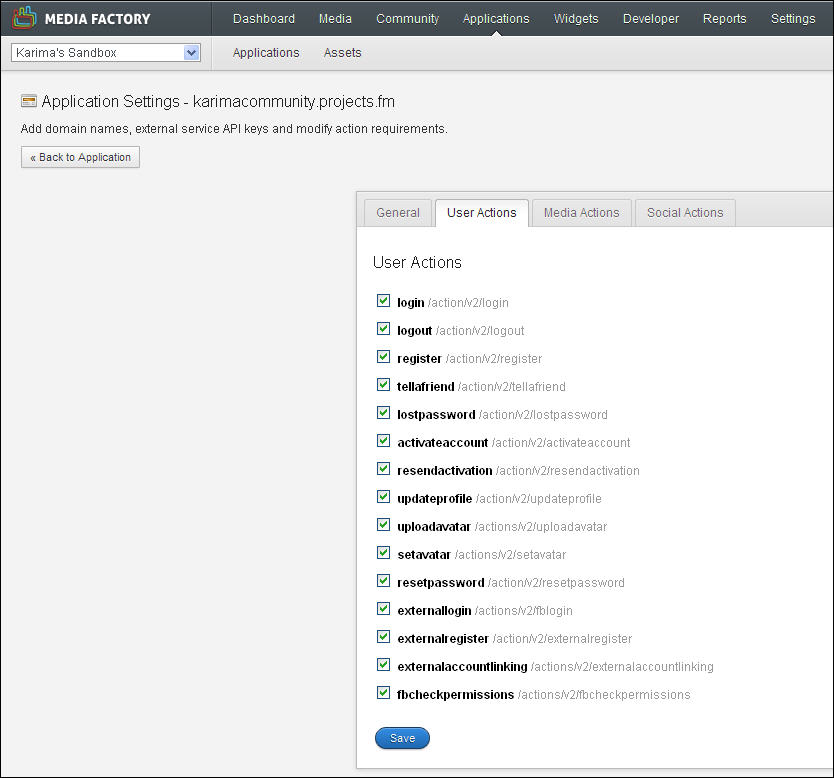This screenshot has height=778, width=834.
Task: Click the path /action/v2/logout
Action: coord(480,331)
